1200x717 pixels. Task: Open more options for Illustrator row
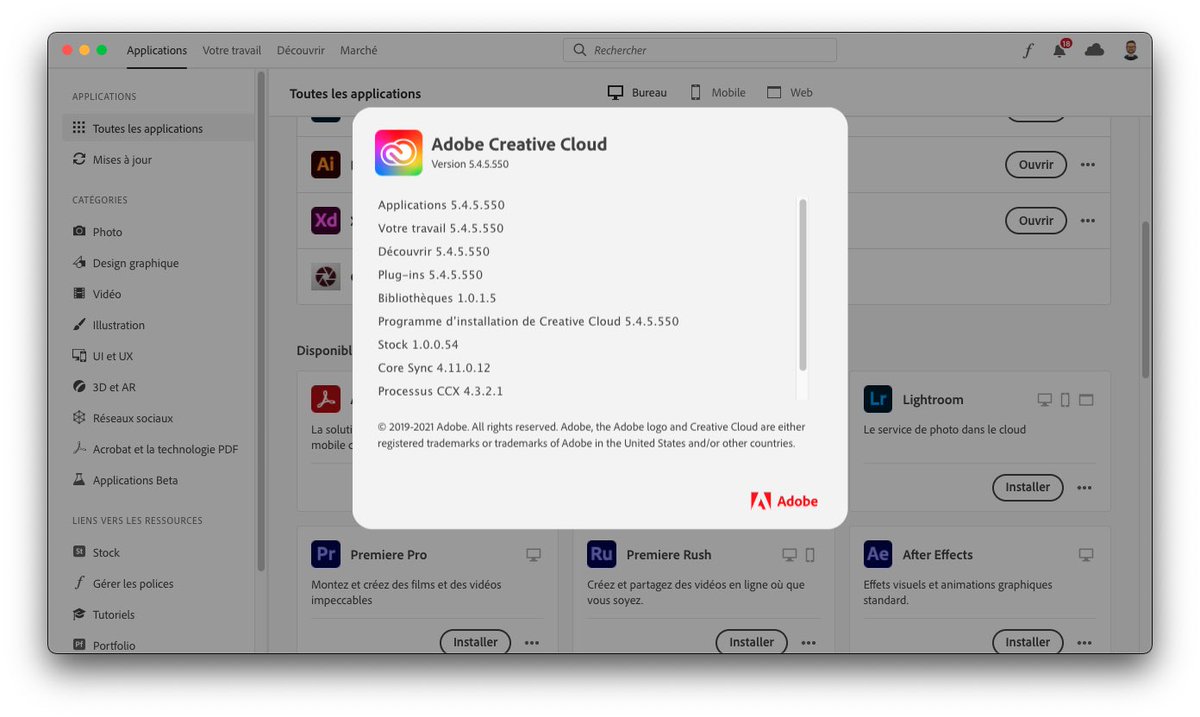(x=1088, y=165)
